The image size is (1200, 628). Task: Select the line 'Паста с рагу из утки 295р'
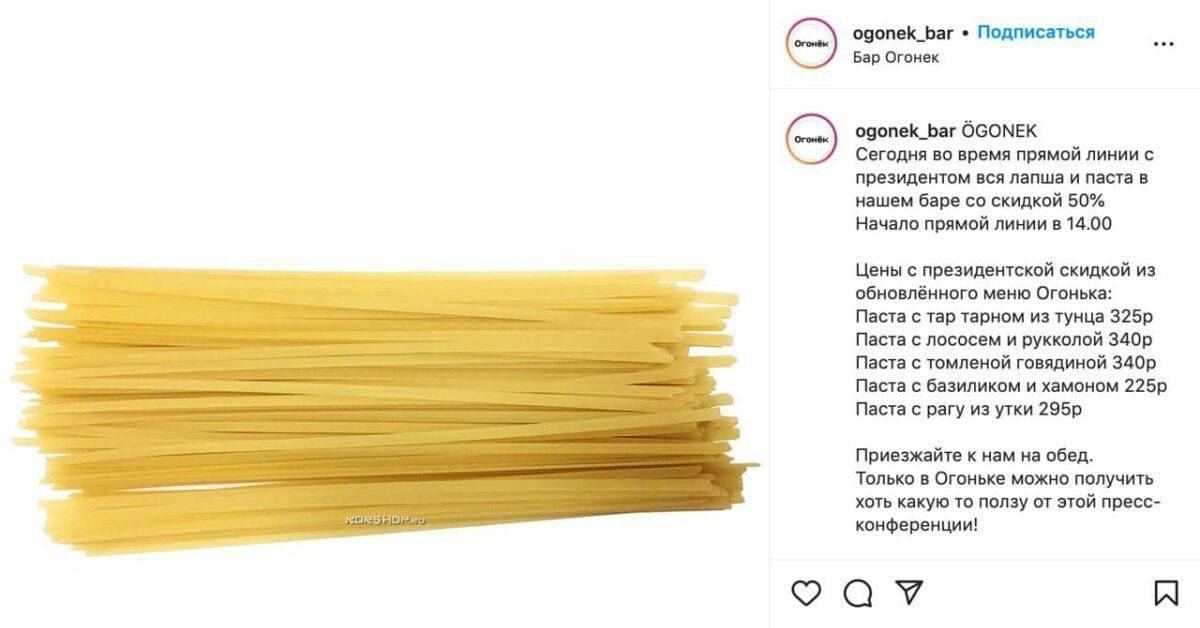coord(969,409)
